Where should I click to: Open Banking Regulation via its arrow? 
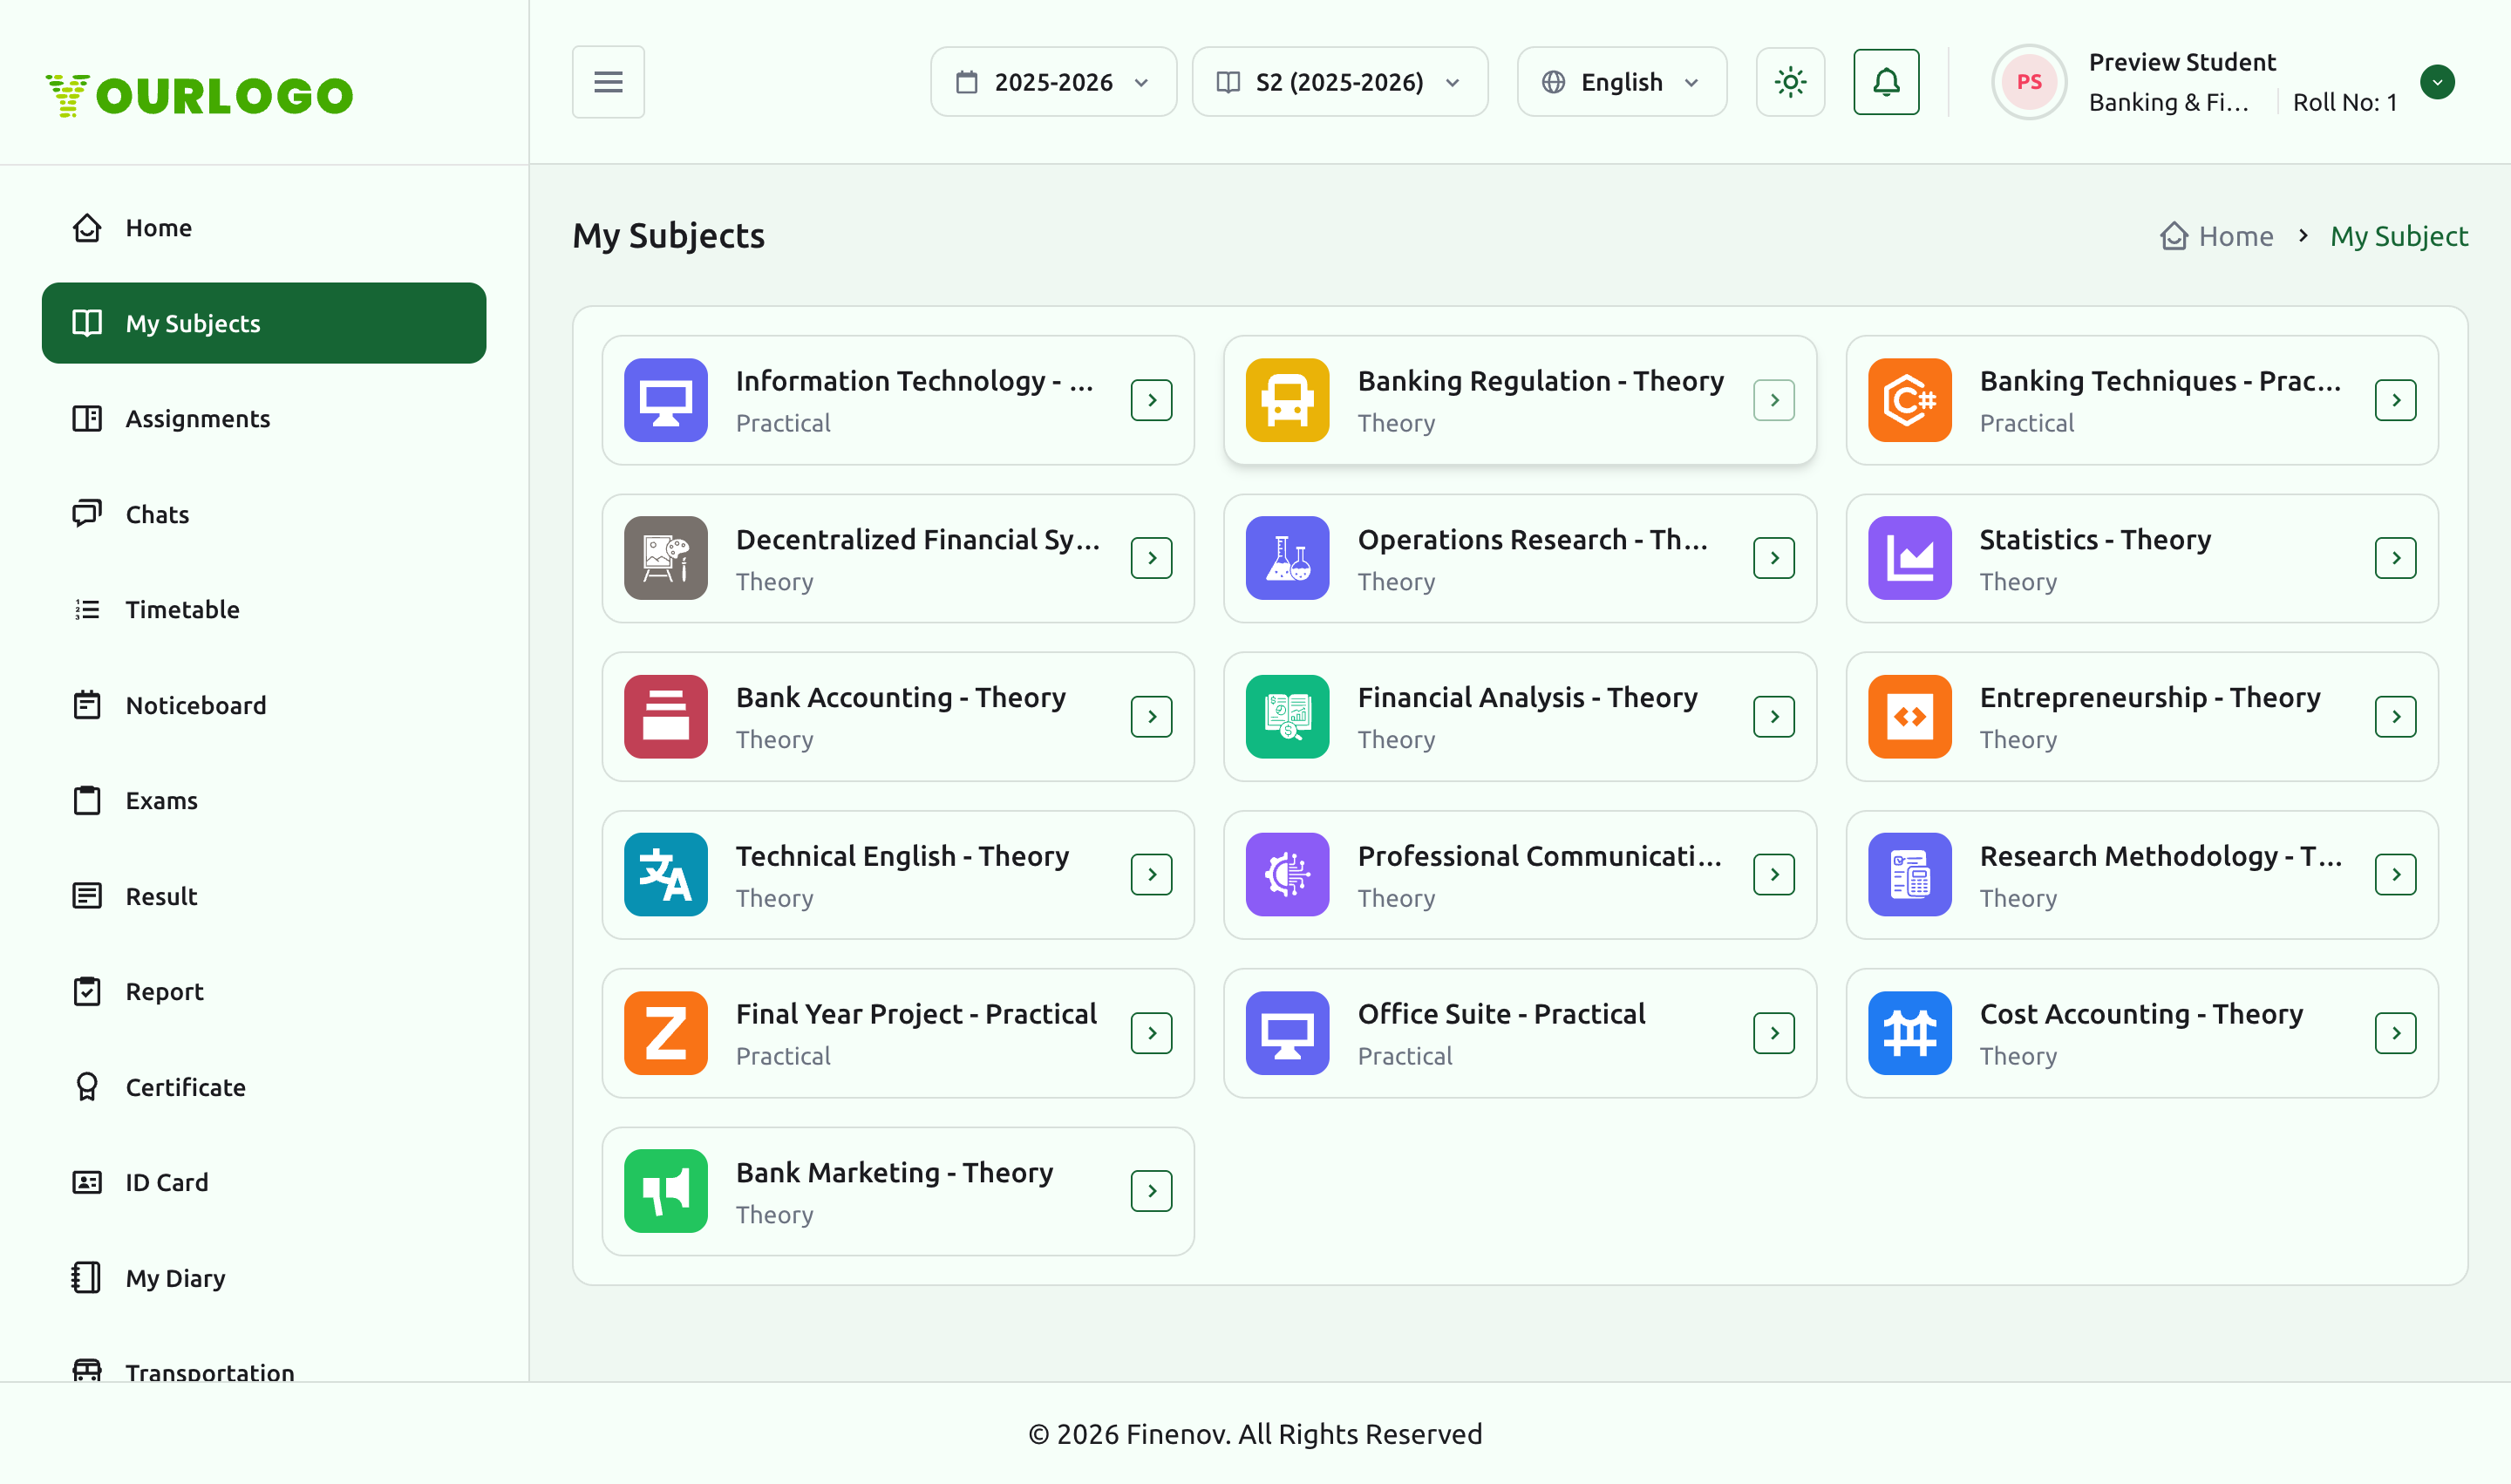pyautogui.click(x=1773, y=400)
